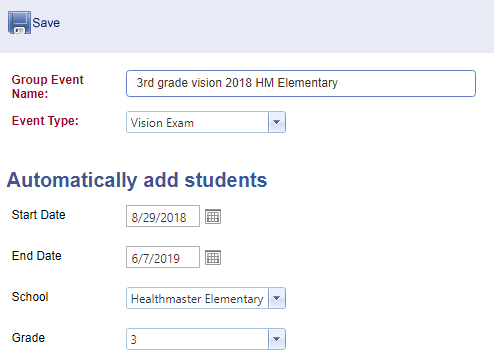
Task: Click the End Date label
Action: 36,256
